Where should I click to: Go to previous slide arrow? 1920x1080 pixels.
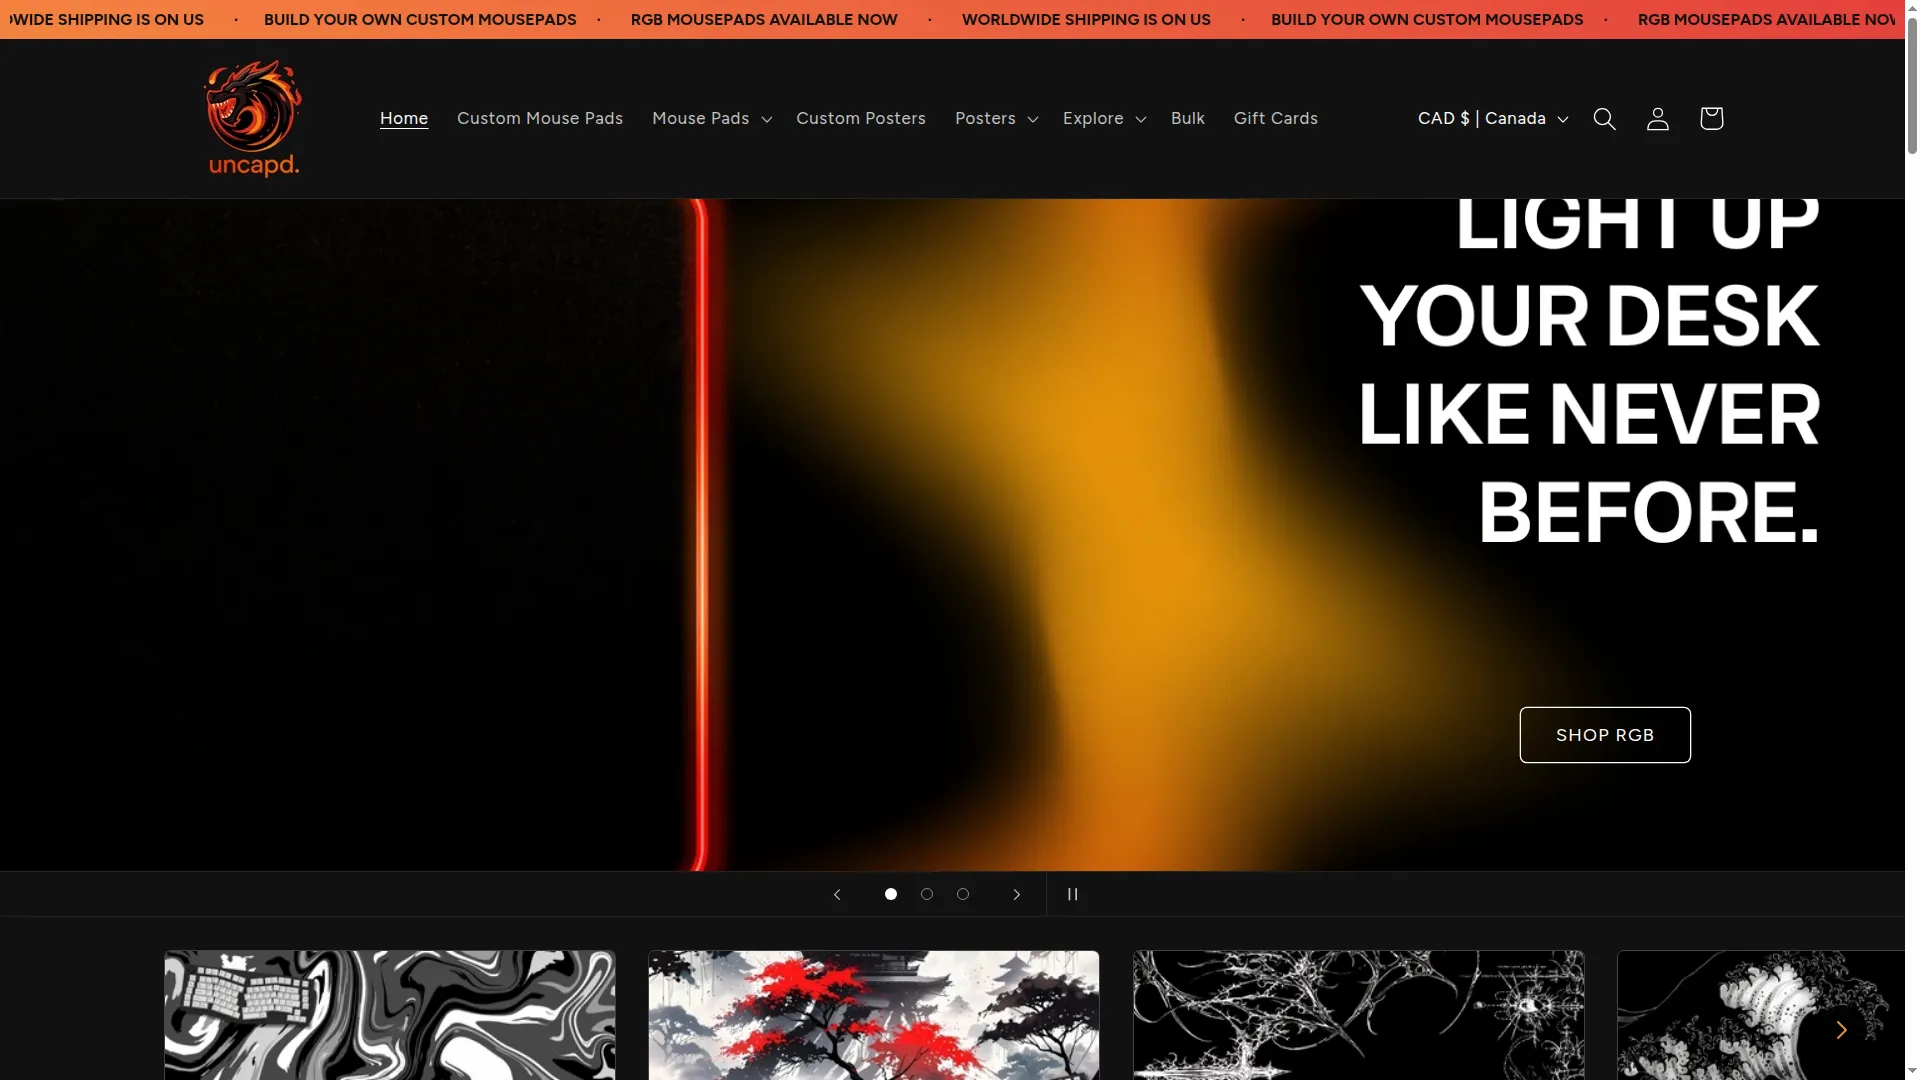click(x=837, y=894)
